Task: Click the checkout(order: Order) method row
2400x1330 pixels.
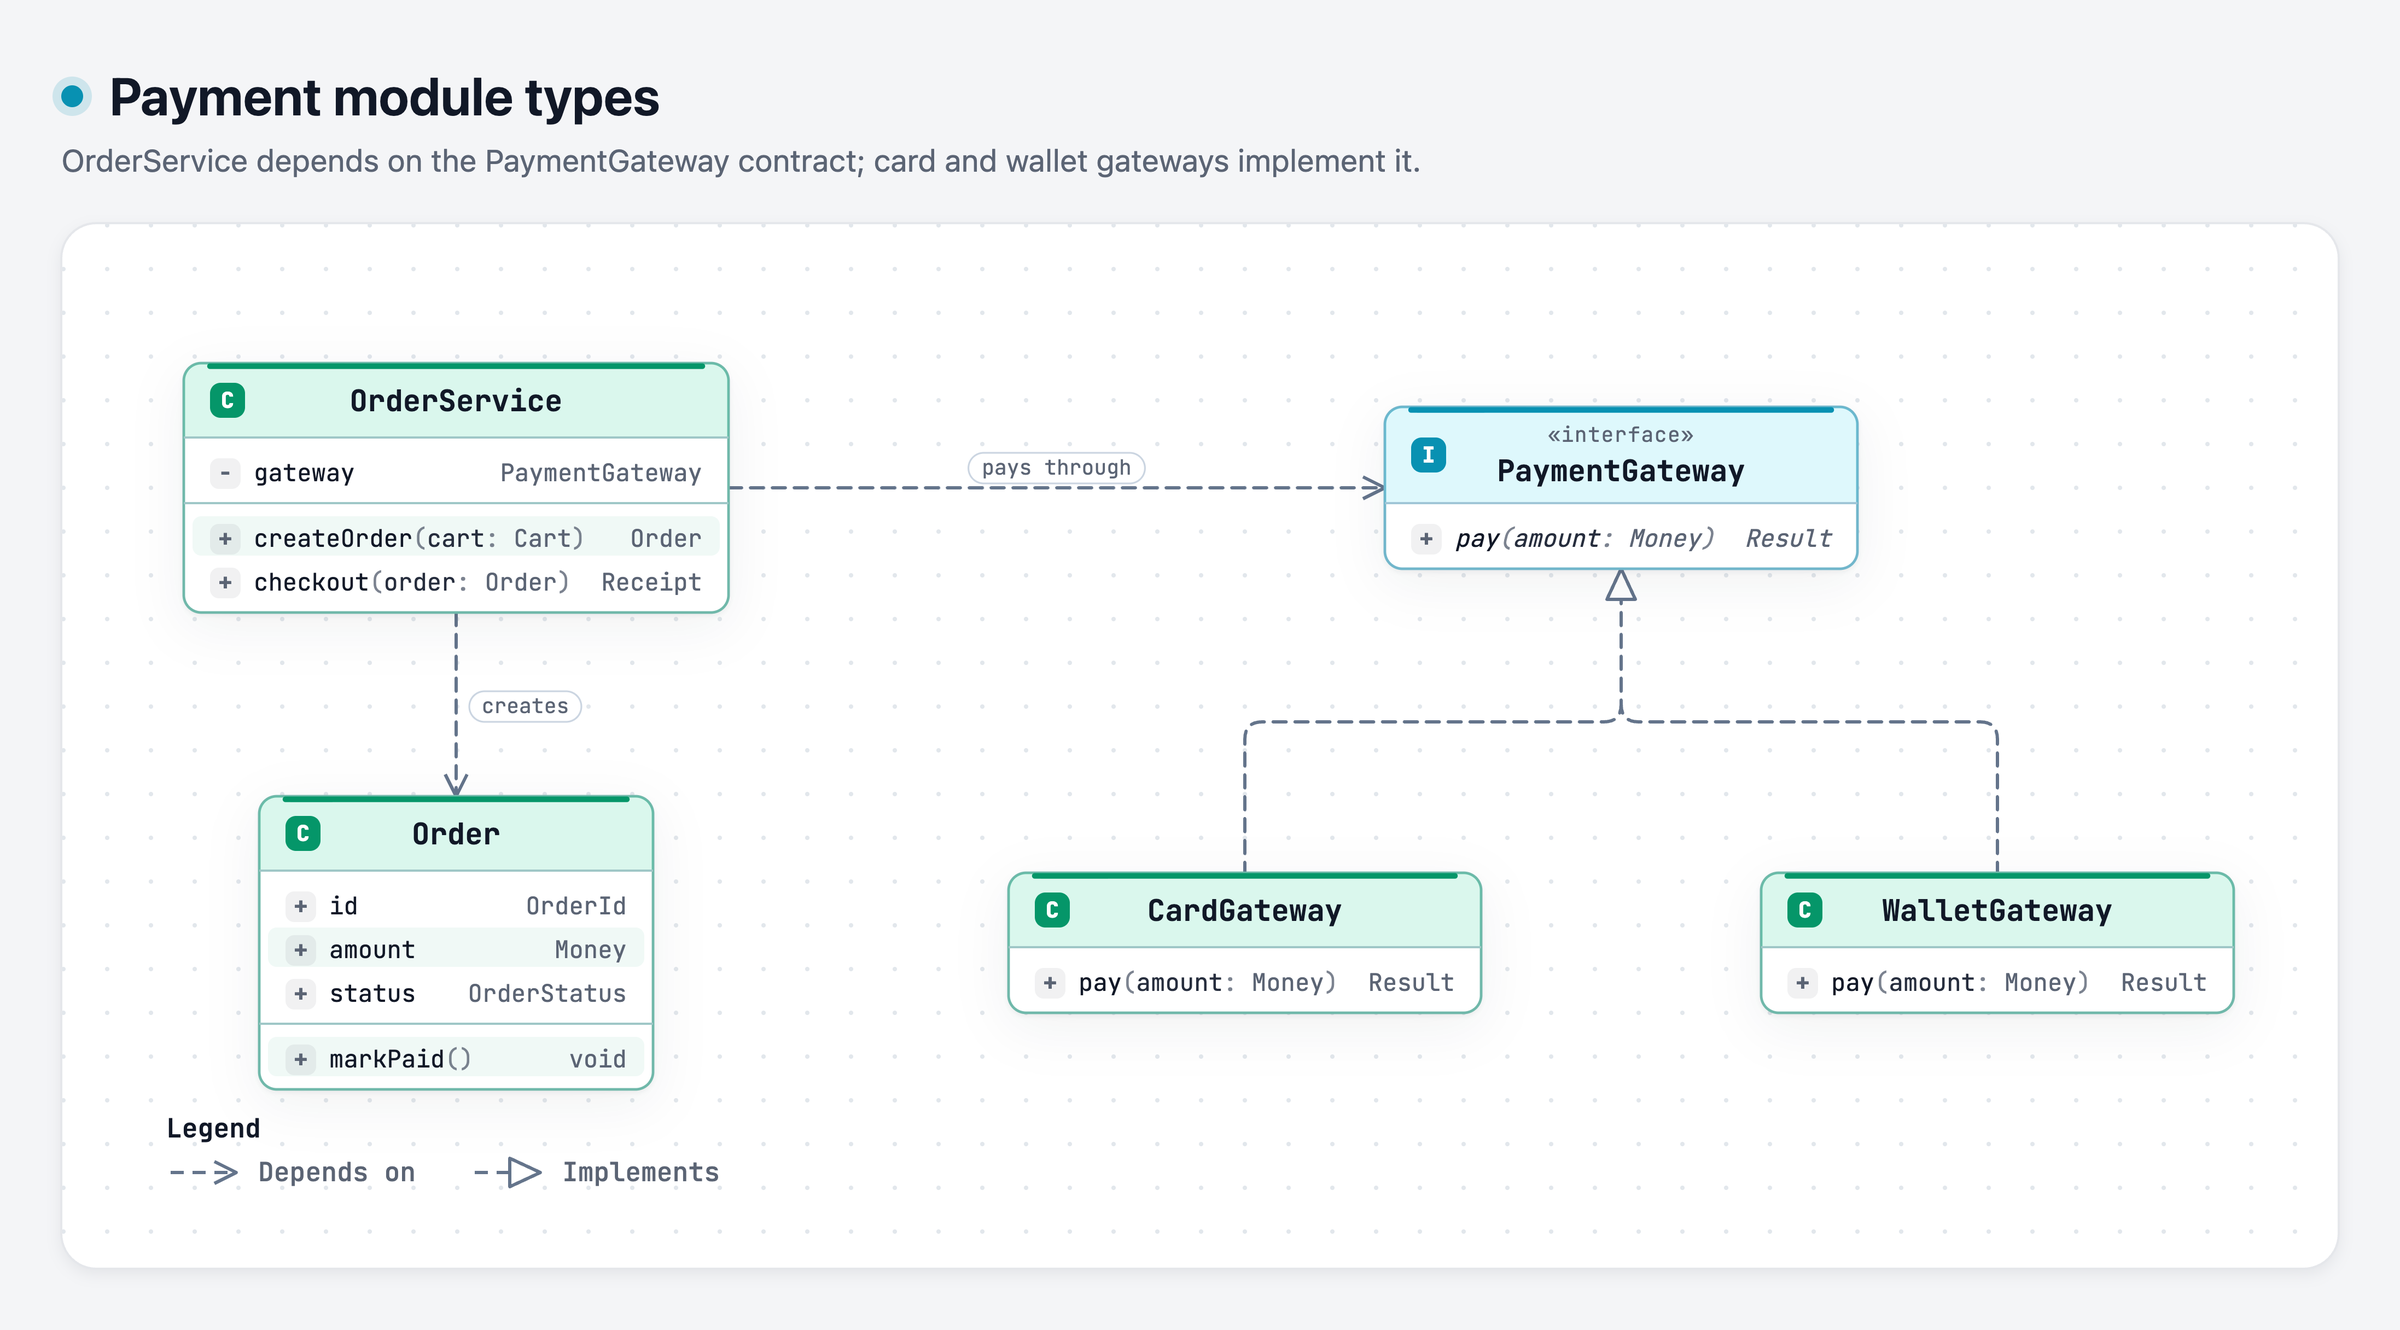Action: click(456, 582)
